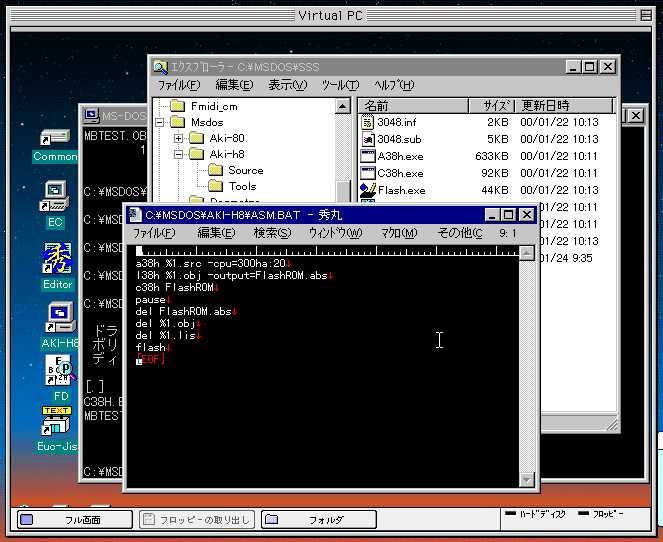Open Explorer ヘルプ(H) menu
The image size is (663, 542).
394,85
